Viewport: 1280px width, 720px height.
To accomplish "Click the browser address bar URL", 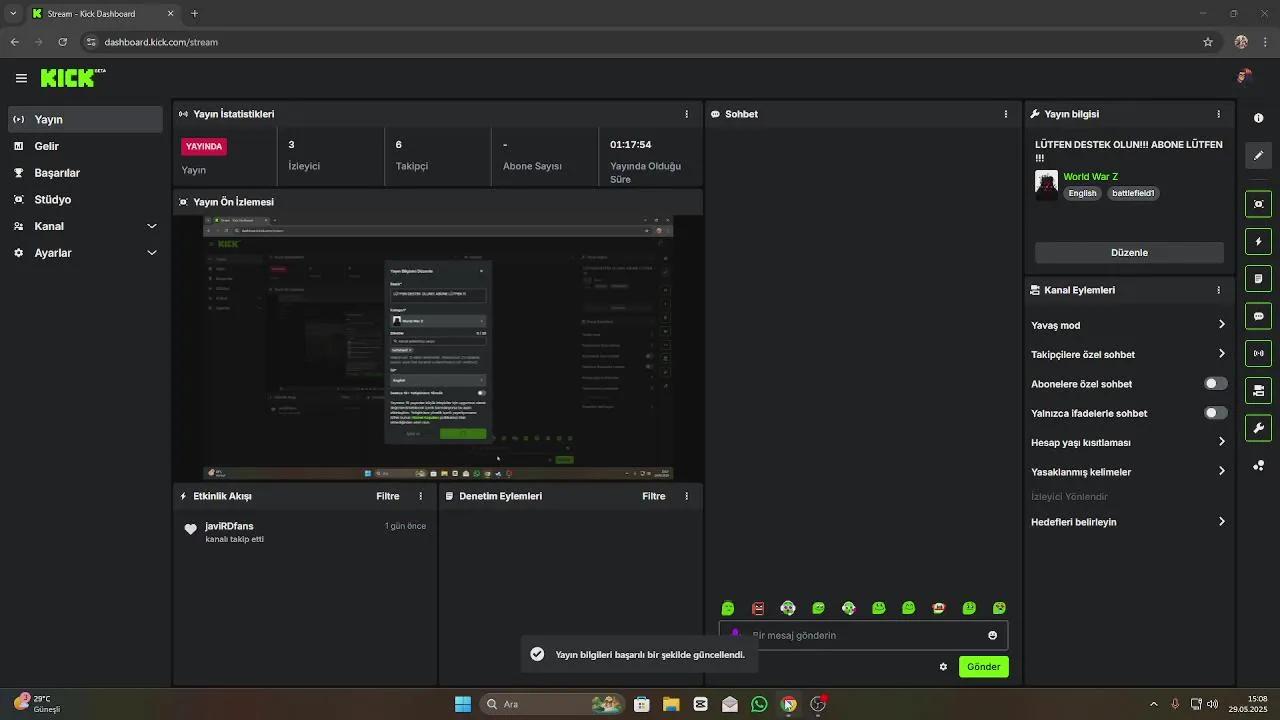I will click(x=161, y=42).
